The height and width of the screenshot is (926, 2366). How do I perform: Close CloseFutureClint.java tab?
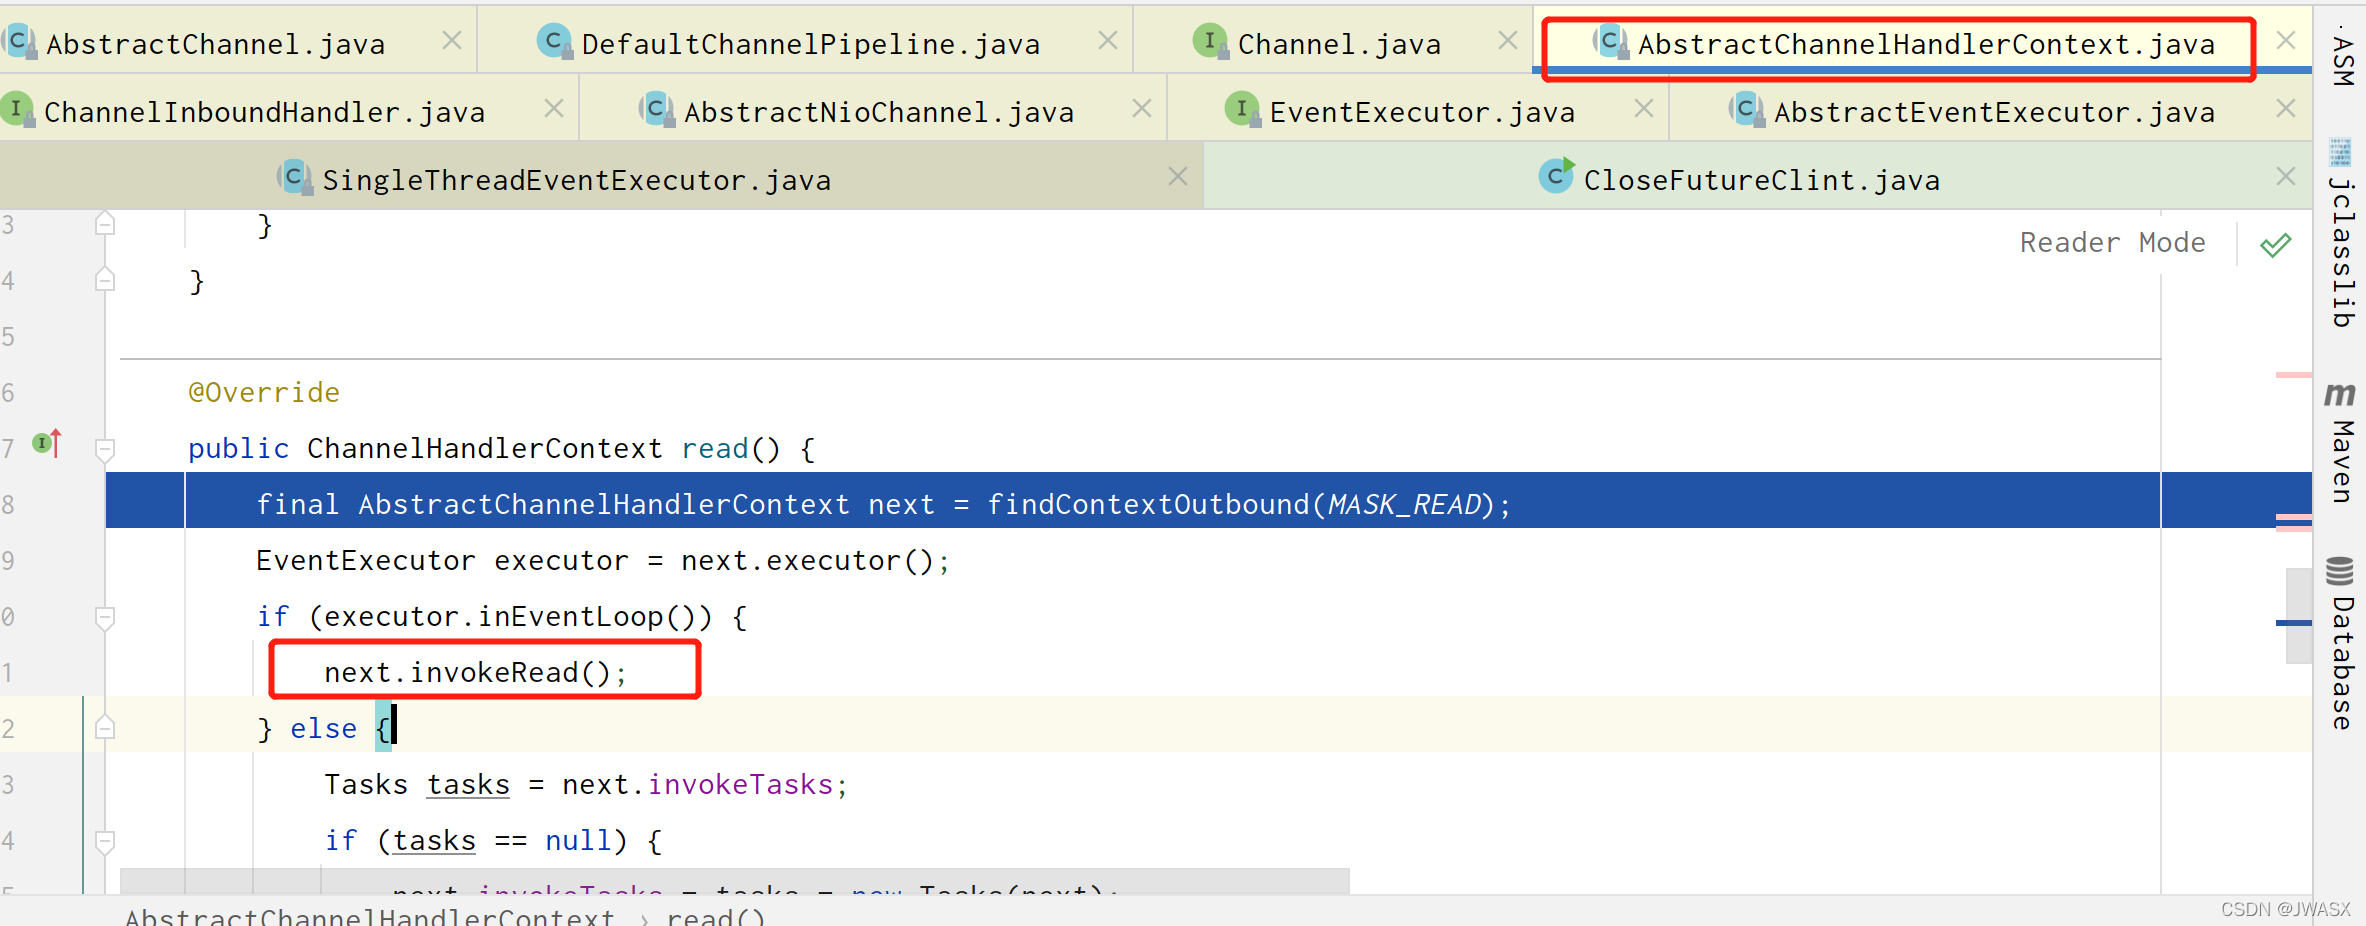point(2286,176)
